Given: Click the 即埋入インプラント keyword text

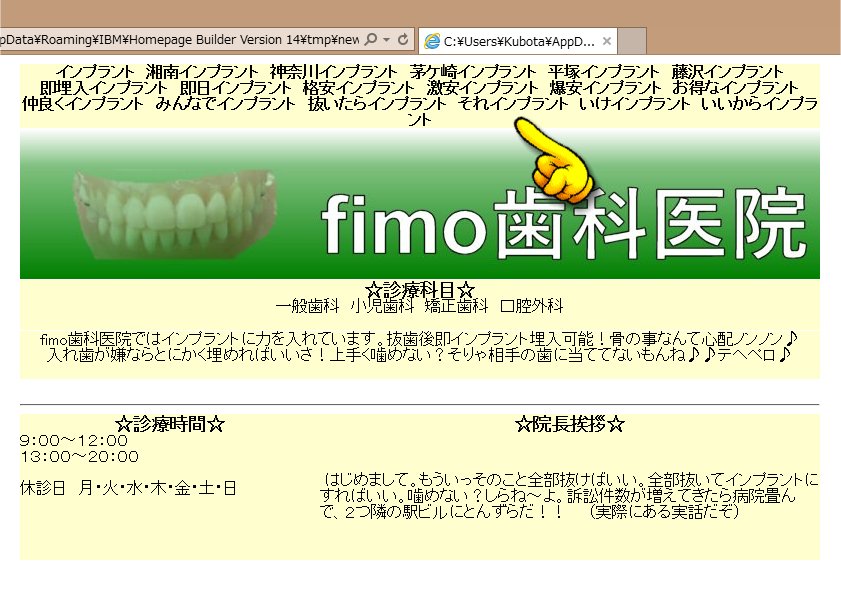Looking at the screenshot, I should tap(104, 88).
